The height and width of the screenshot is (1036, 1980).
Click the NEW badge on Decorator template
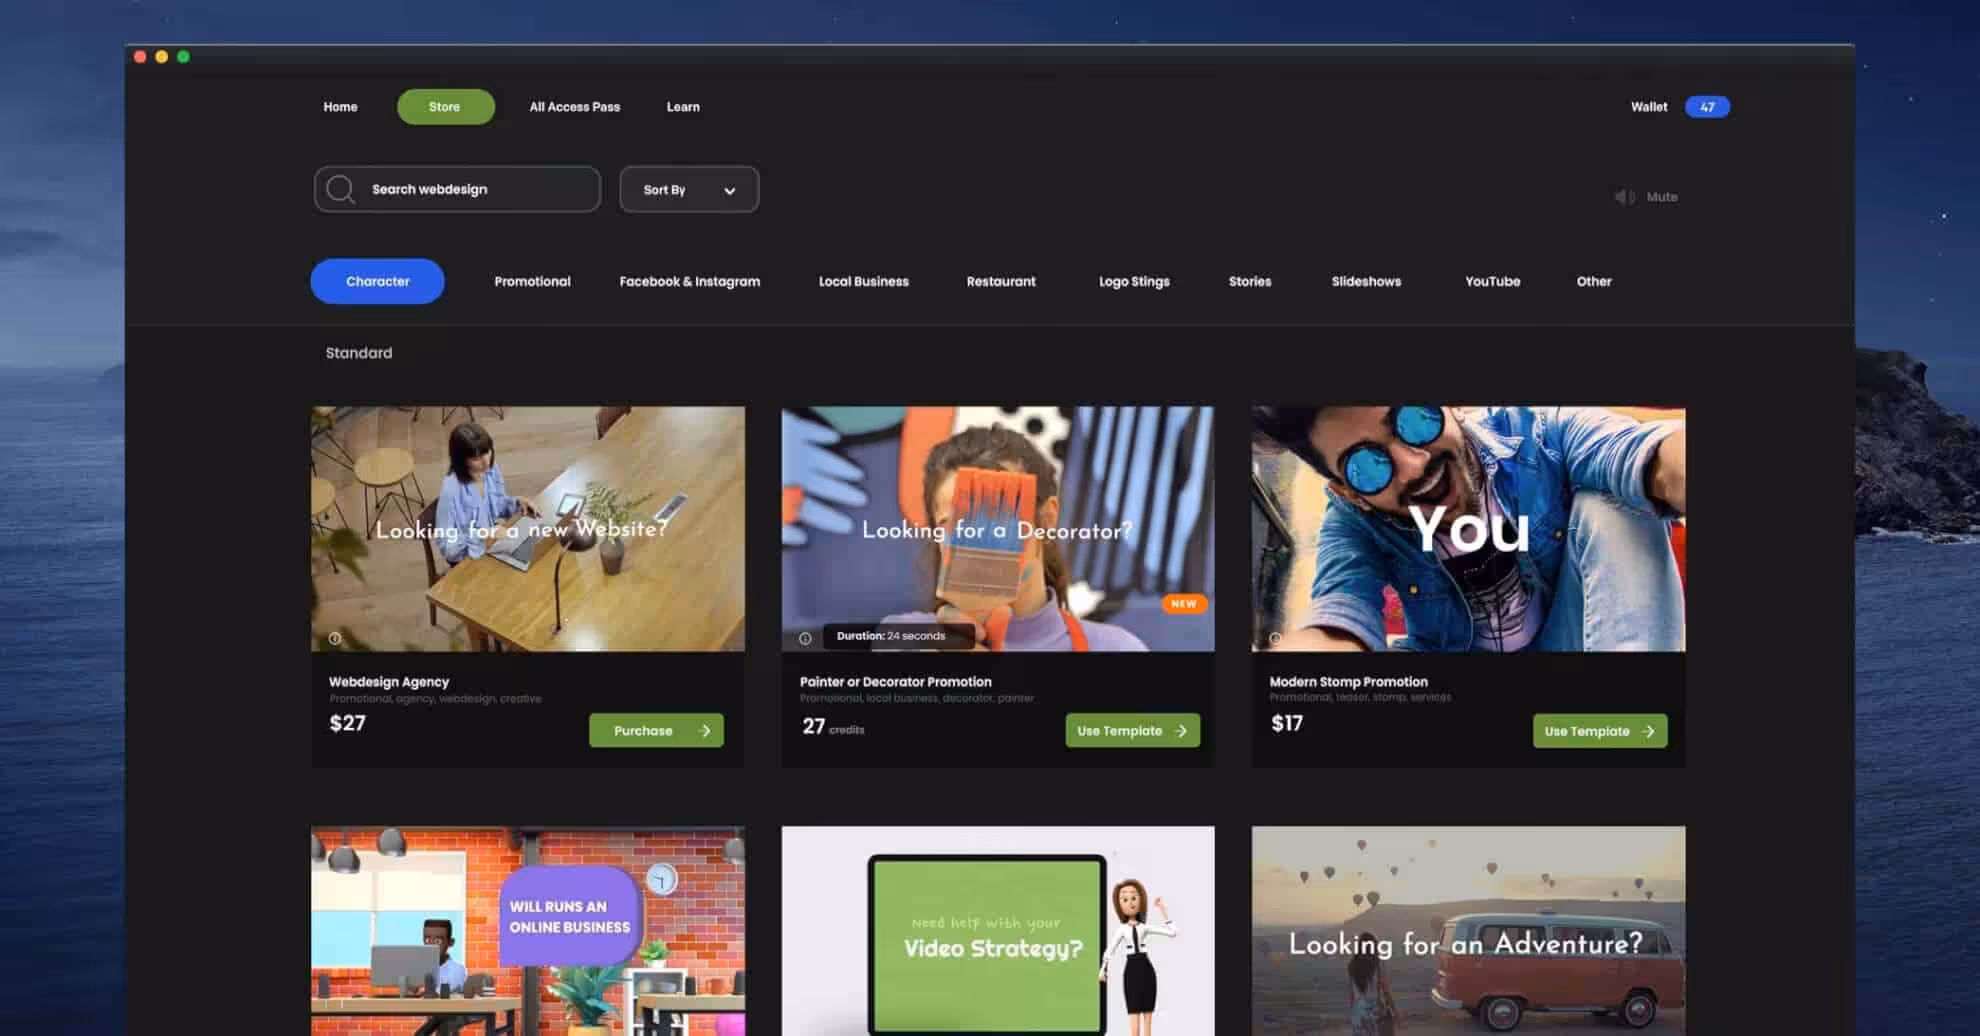pyautogui.click(x=1183, y=604)
